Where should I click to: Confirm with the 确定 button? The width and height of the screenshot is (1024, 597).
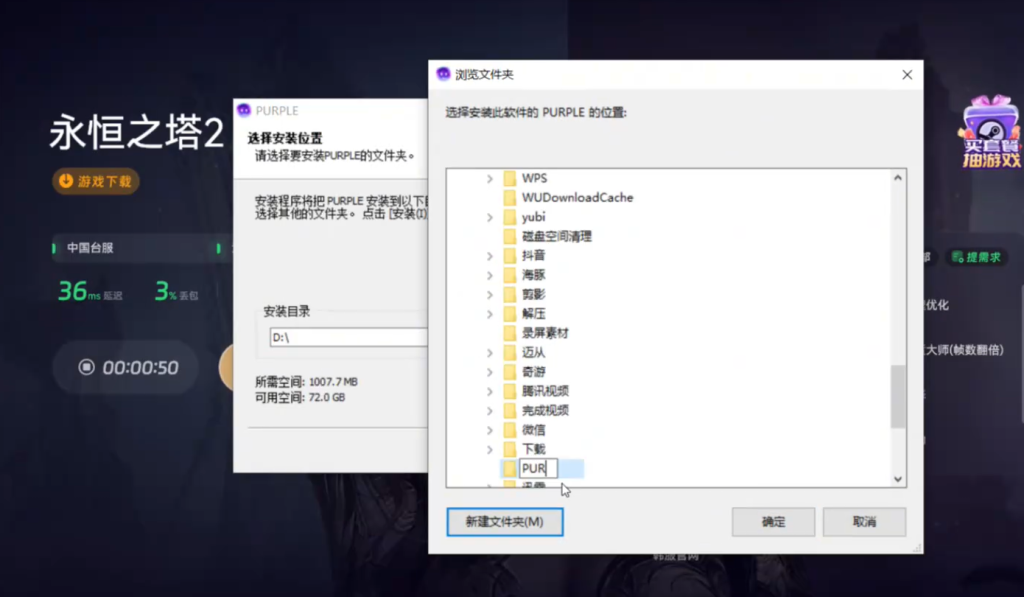(x=773, y=522)
